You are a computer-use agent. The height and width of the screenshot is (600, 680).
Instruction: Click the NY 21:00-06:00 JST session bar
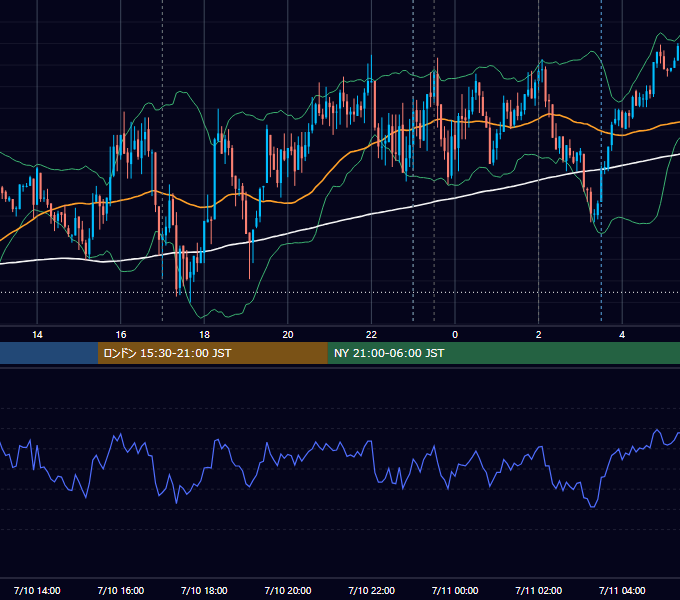coord(503,353)
